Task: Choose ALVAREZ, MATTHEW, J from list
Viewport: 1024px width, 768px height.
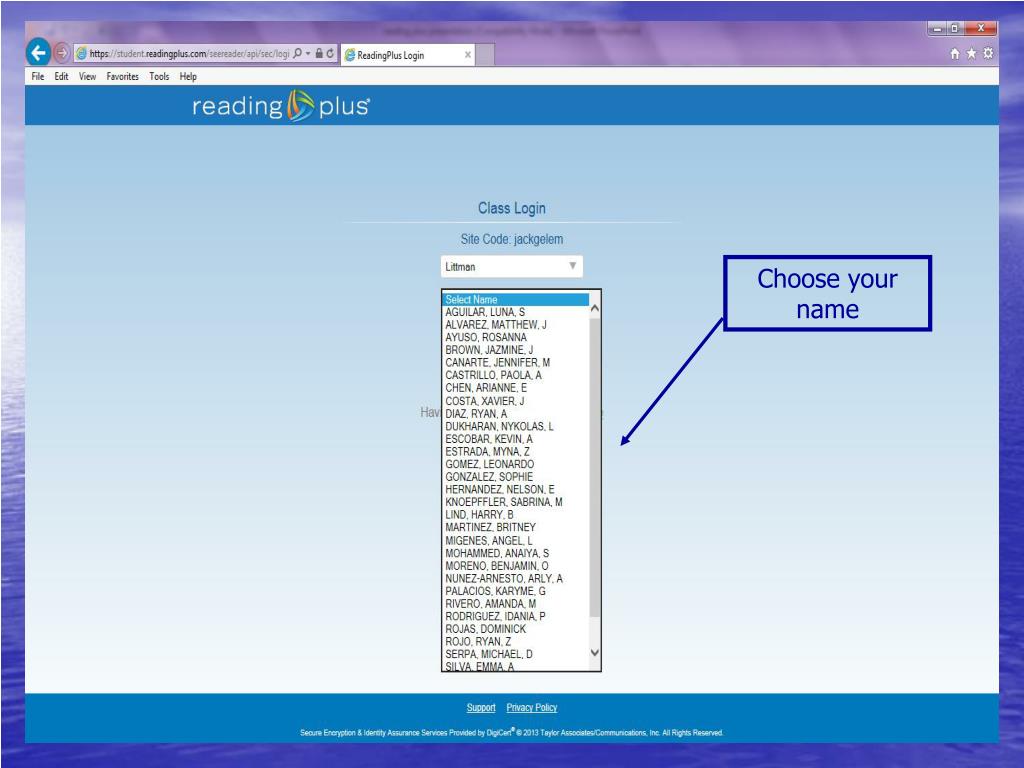Action: (x=515, y=325)
